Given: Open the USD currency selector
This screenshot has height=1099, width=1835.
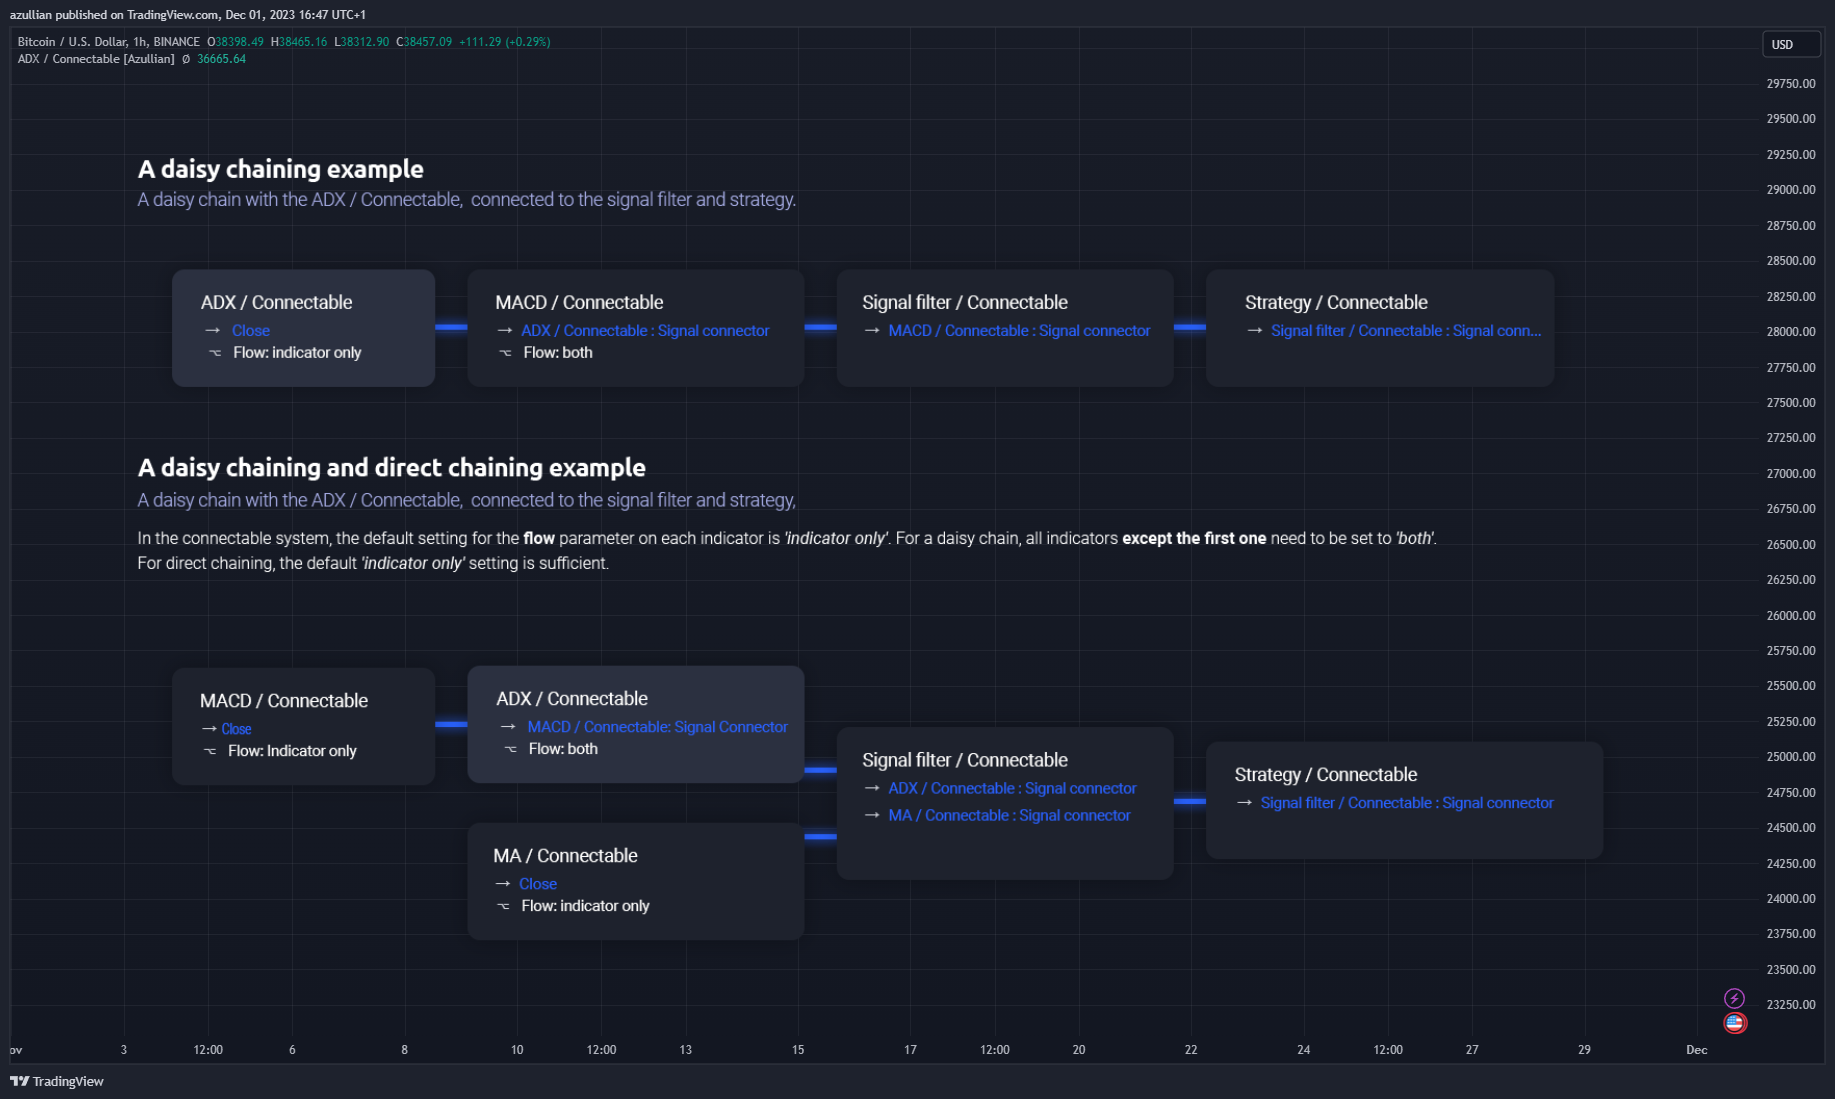Looking at the screenshot, I should point(1790,44).
